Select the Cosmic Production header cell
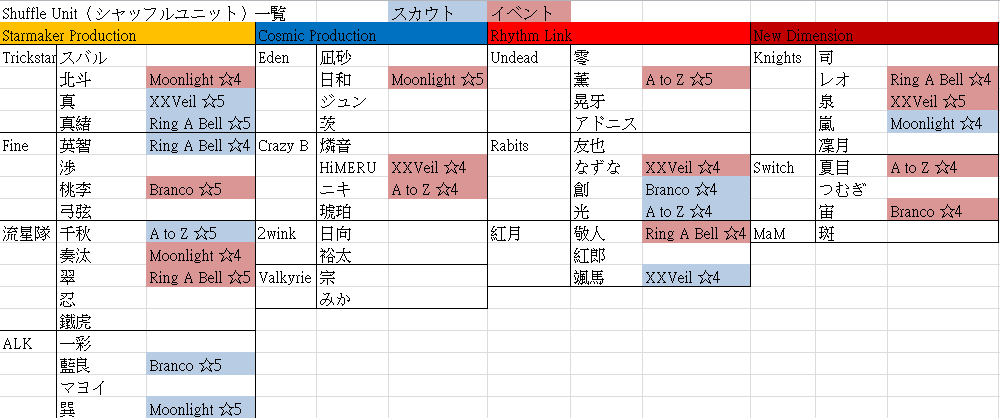 [371, 35]
